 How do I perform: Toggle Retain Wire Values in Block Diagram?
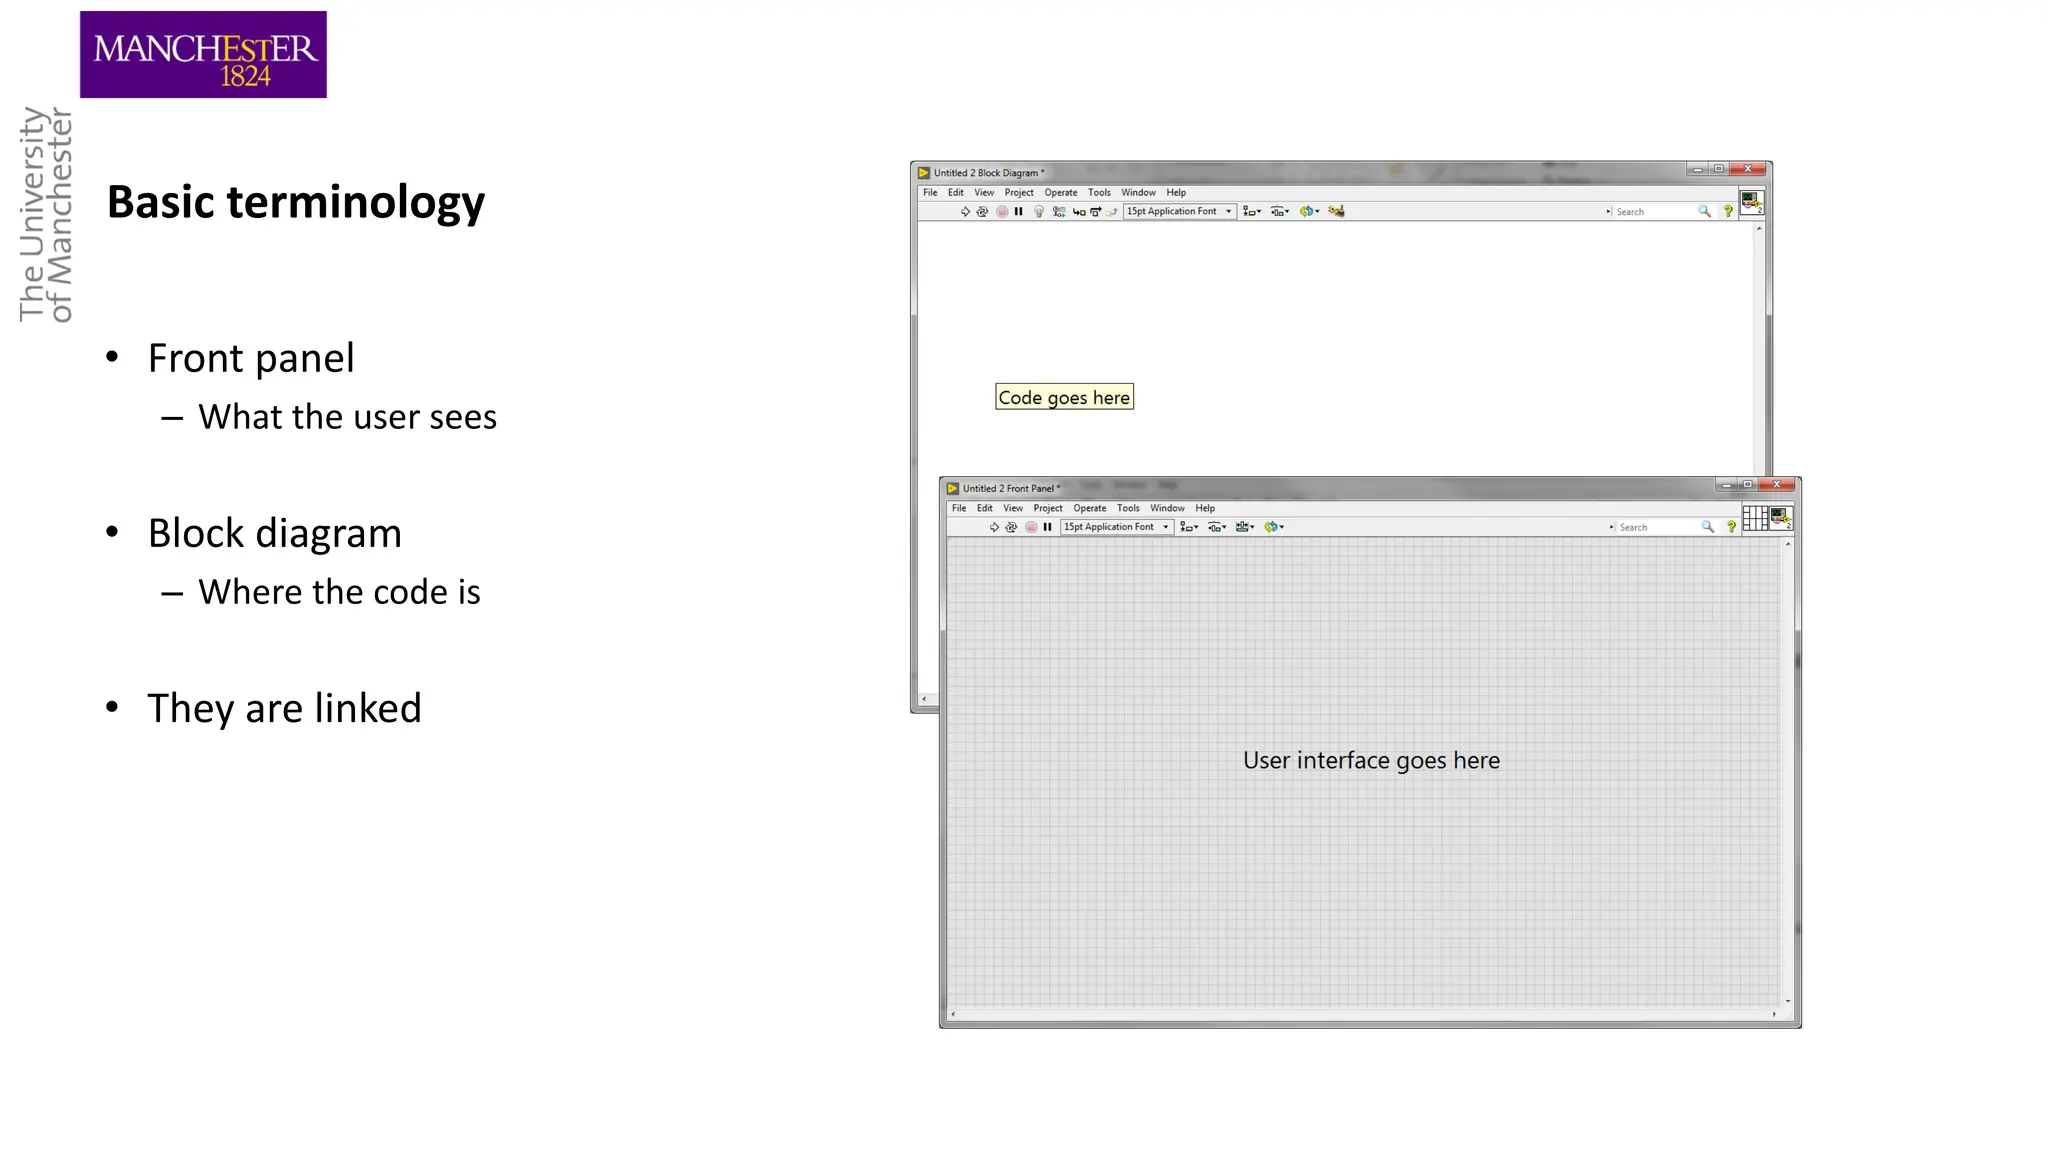pyautogui.click(x=1059, y=211)
